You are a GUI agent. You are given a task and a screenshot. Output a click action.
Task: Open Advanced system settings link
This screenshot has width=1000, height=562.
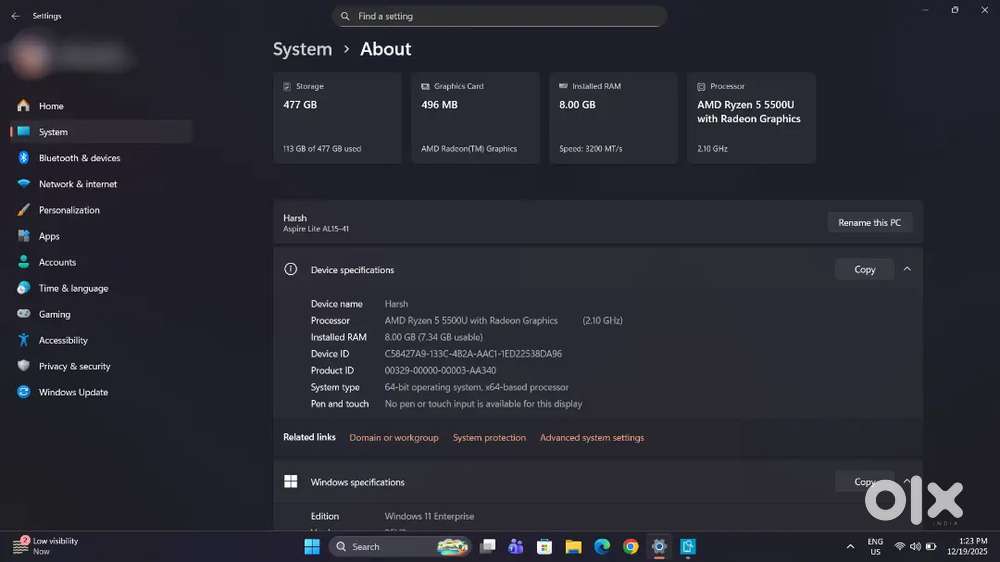pos(592,438)
